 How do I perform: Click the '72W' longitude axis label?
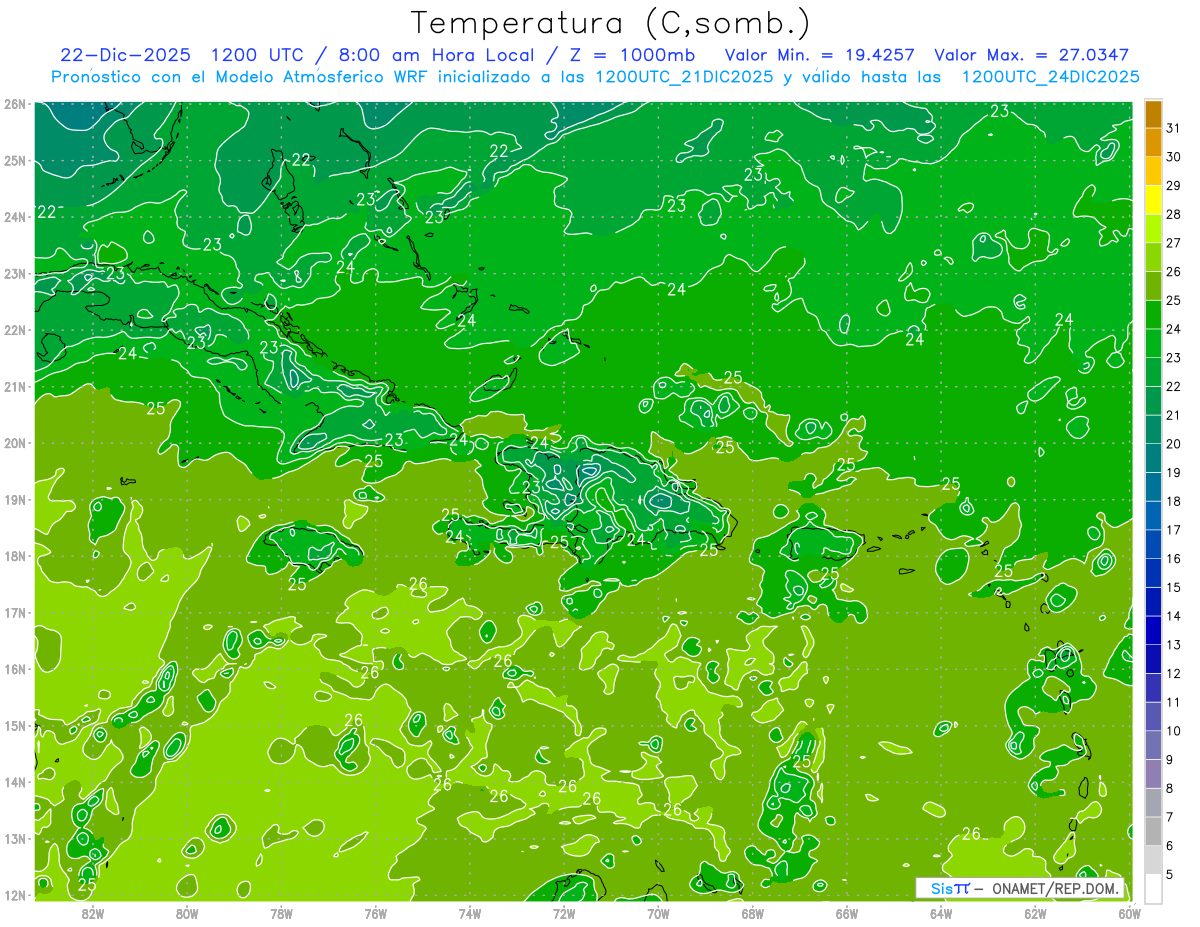click(564, 913)
